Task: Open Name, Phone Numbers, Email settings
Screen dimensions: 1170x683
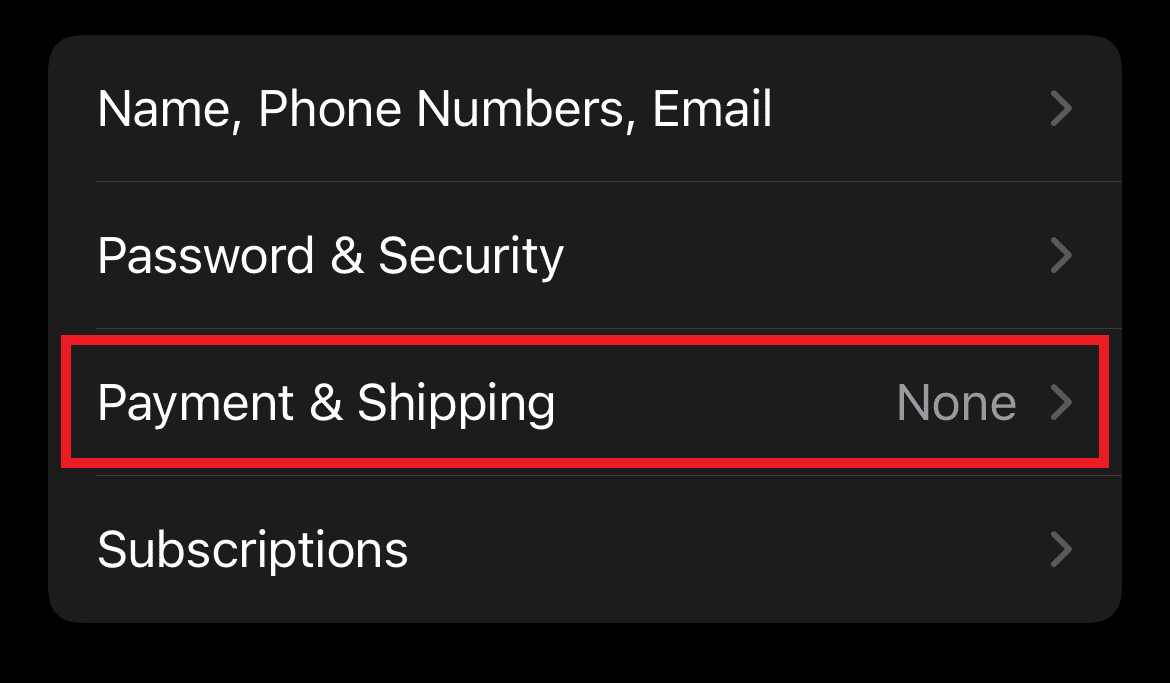Action: click(x=434, y=109)
